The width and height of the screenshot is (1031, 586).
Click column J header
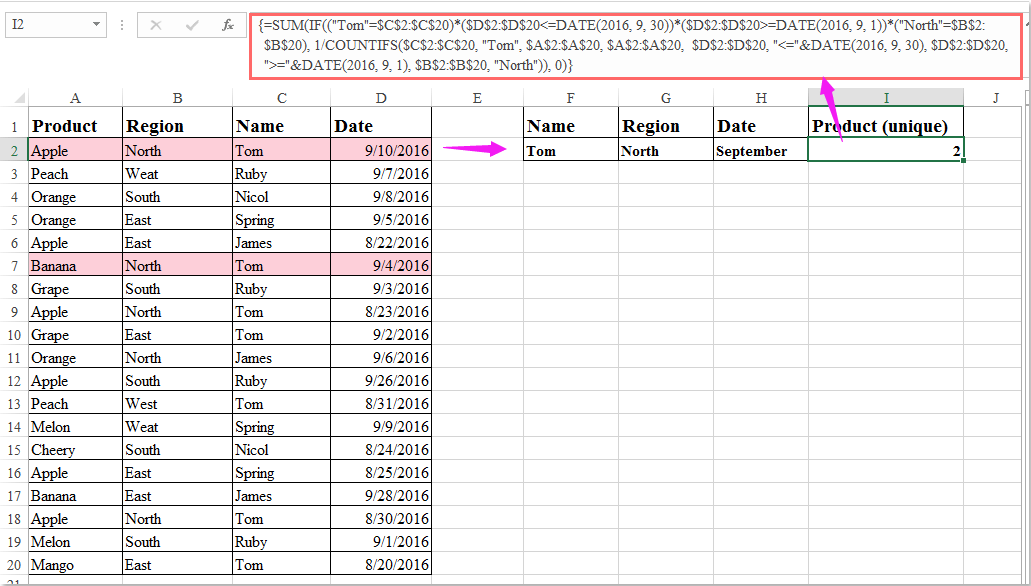995,97
